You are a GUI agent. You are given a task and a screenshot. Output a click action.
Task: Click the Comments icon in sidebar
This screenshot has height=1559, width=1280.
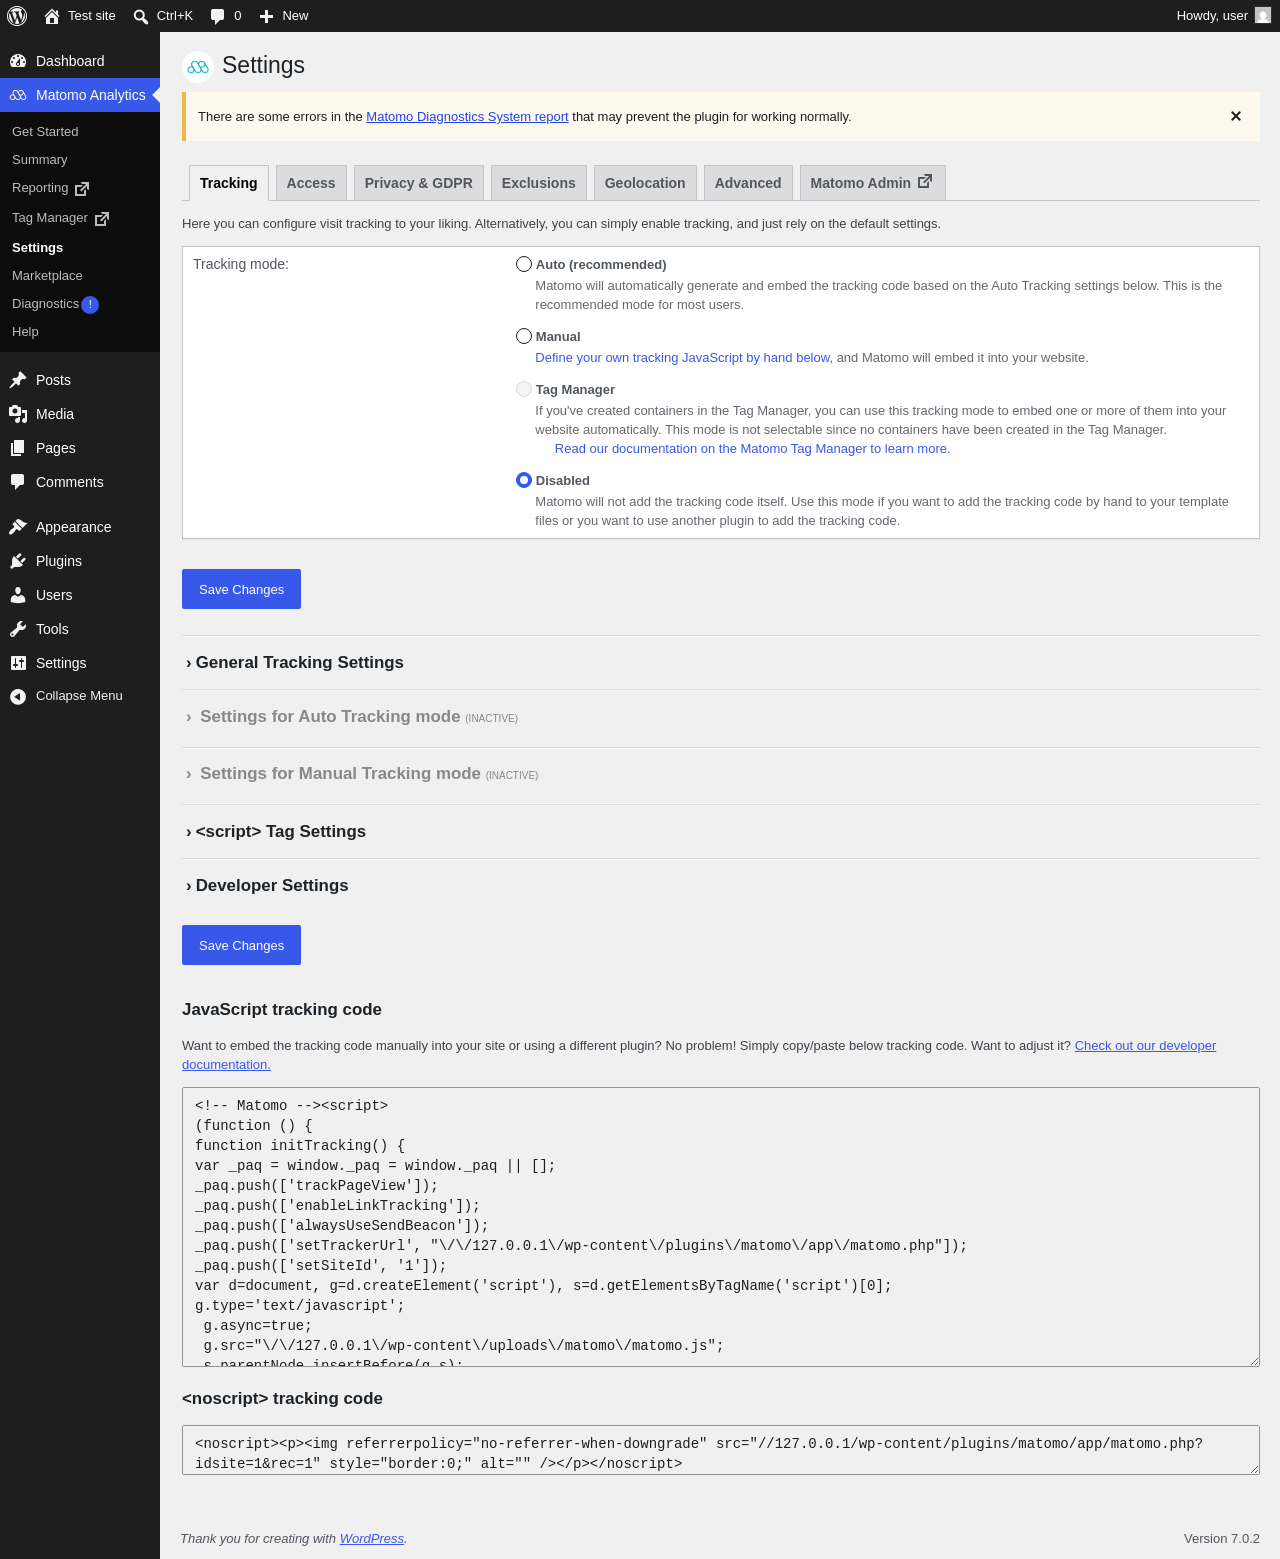click(x=18, y=482)
